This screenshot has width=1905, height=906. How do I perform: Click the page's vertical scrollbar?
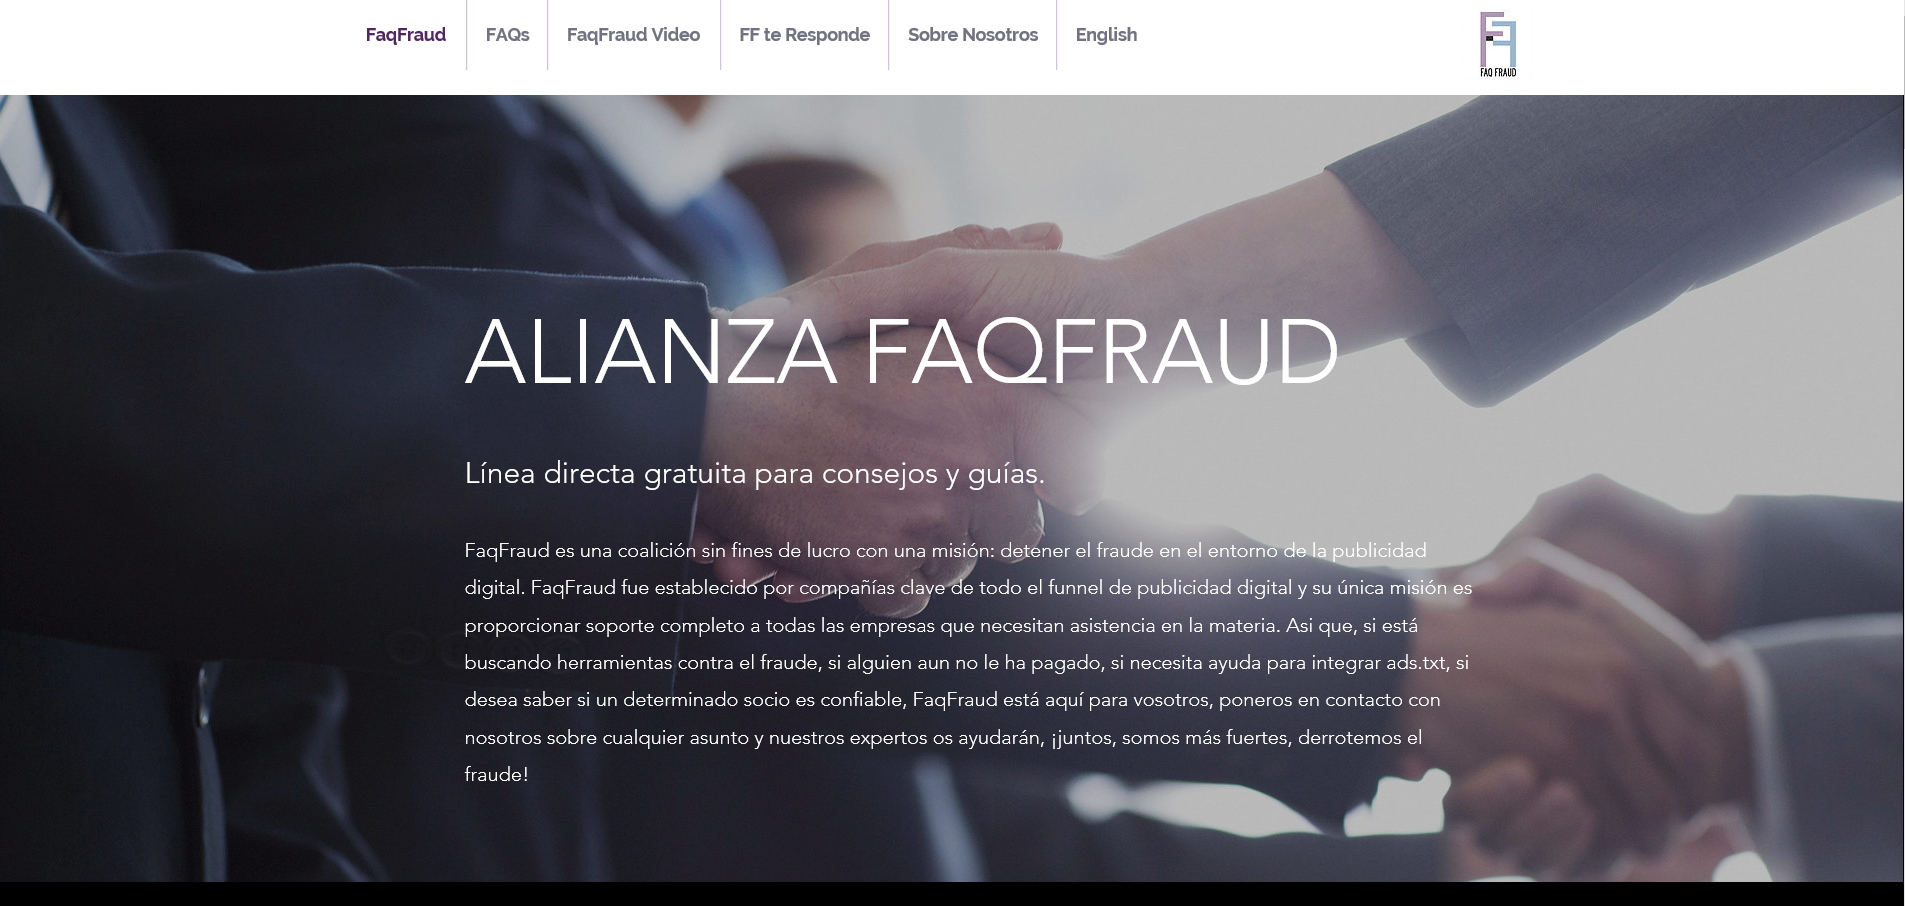point(1904,450)
